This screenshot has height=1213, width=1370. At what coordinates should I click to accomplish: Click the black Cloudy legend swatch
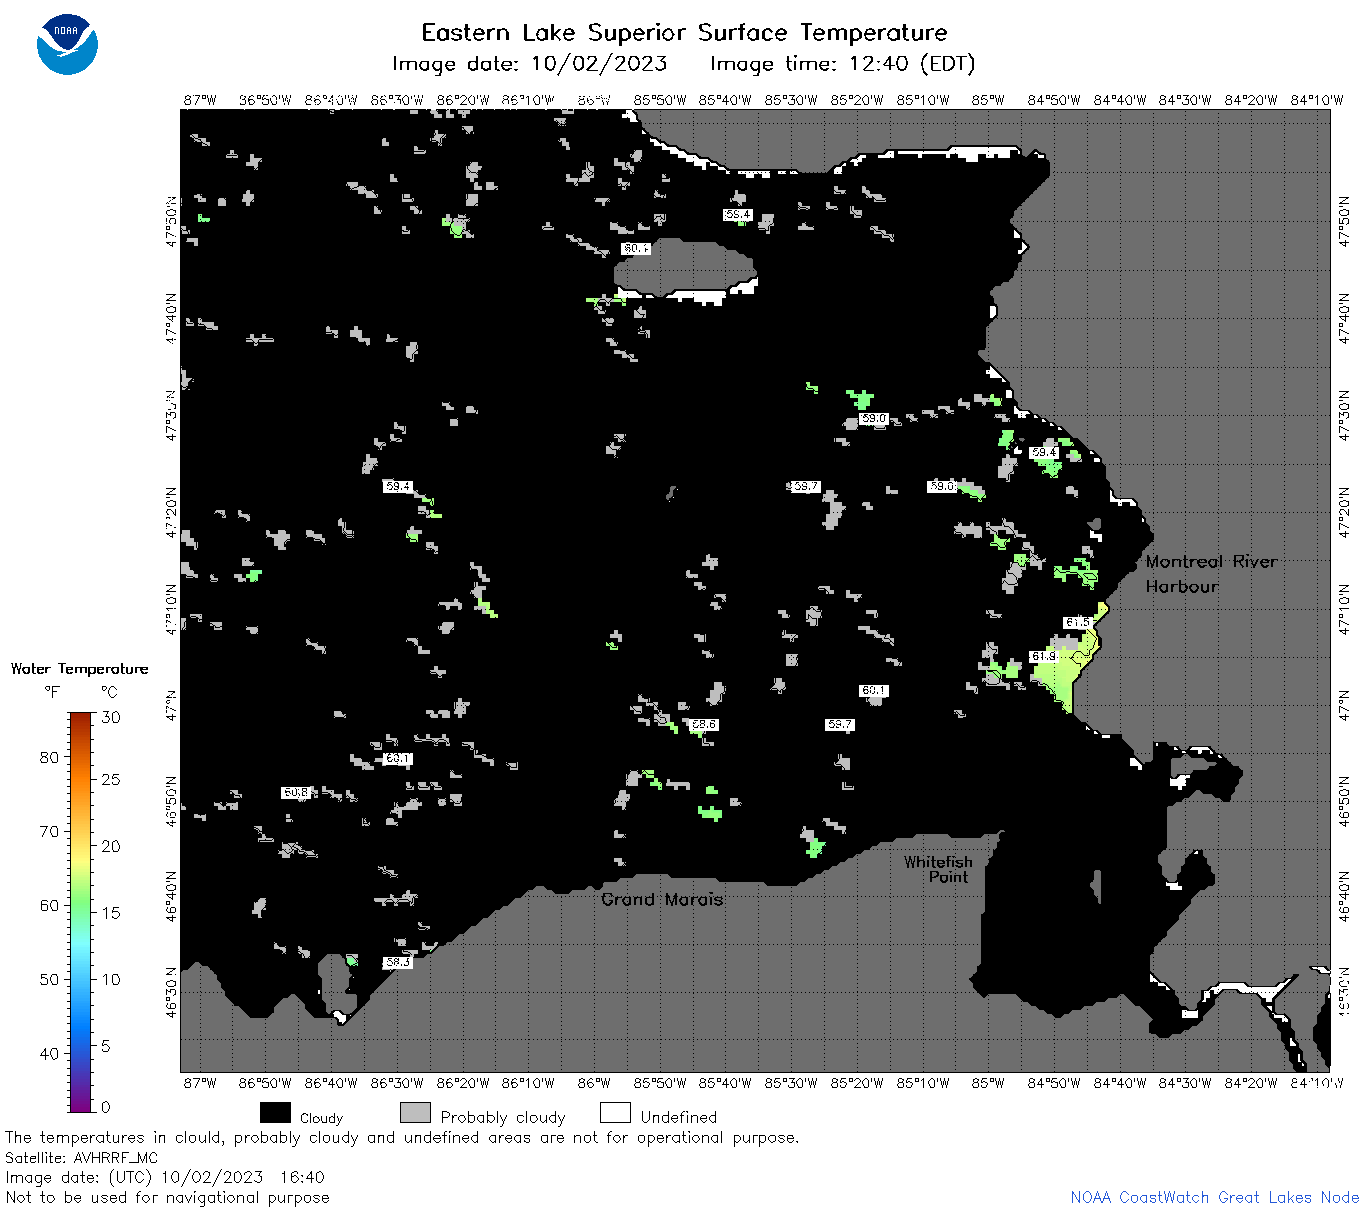pos(275,1113)
